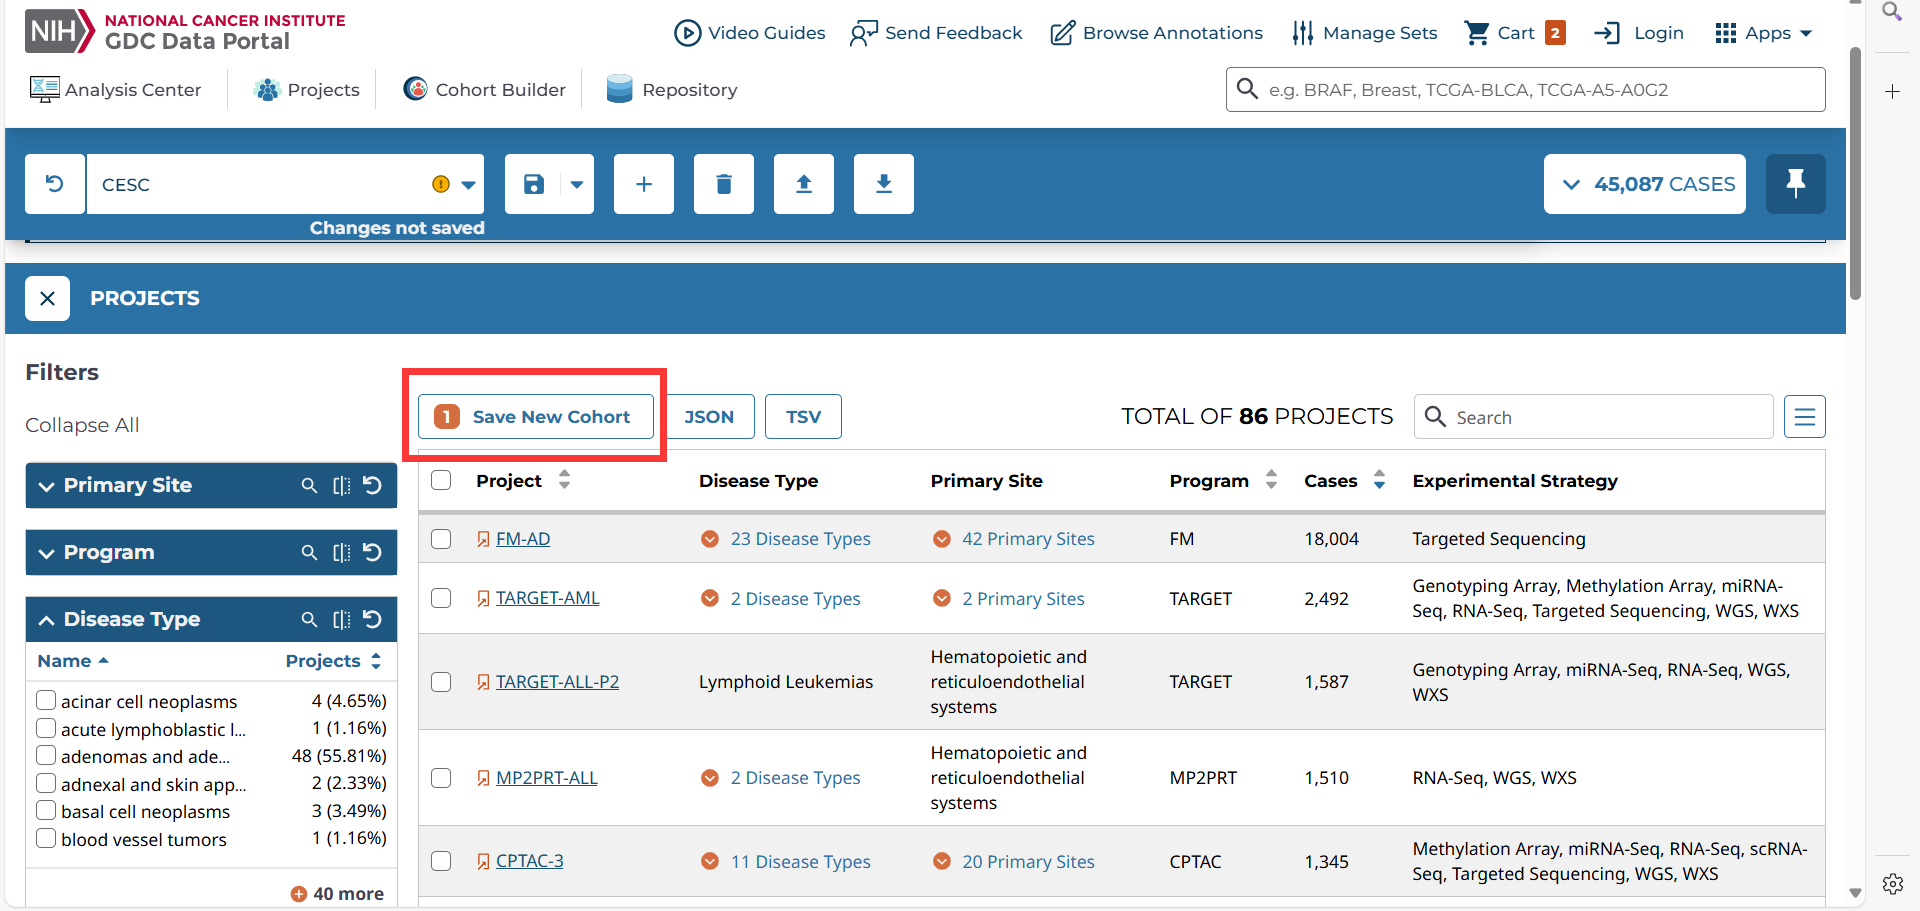Select the TARGET-AML row checkbox
1920x911 pixels.
[441, 598]
